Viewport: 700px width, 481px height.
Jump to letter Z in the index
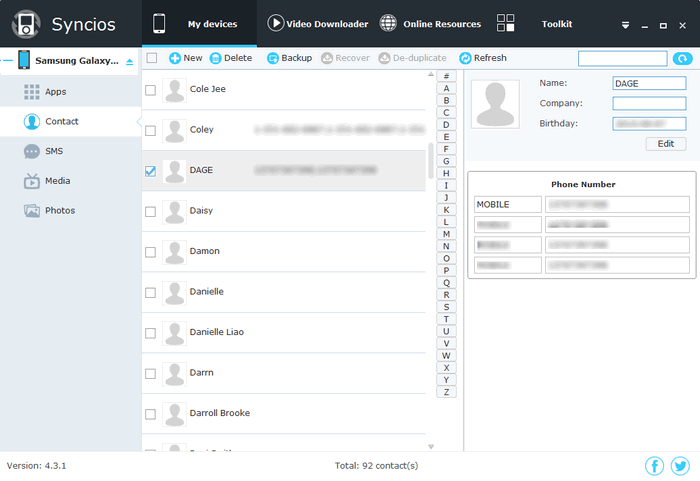point(446,392)
